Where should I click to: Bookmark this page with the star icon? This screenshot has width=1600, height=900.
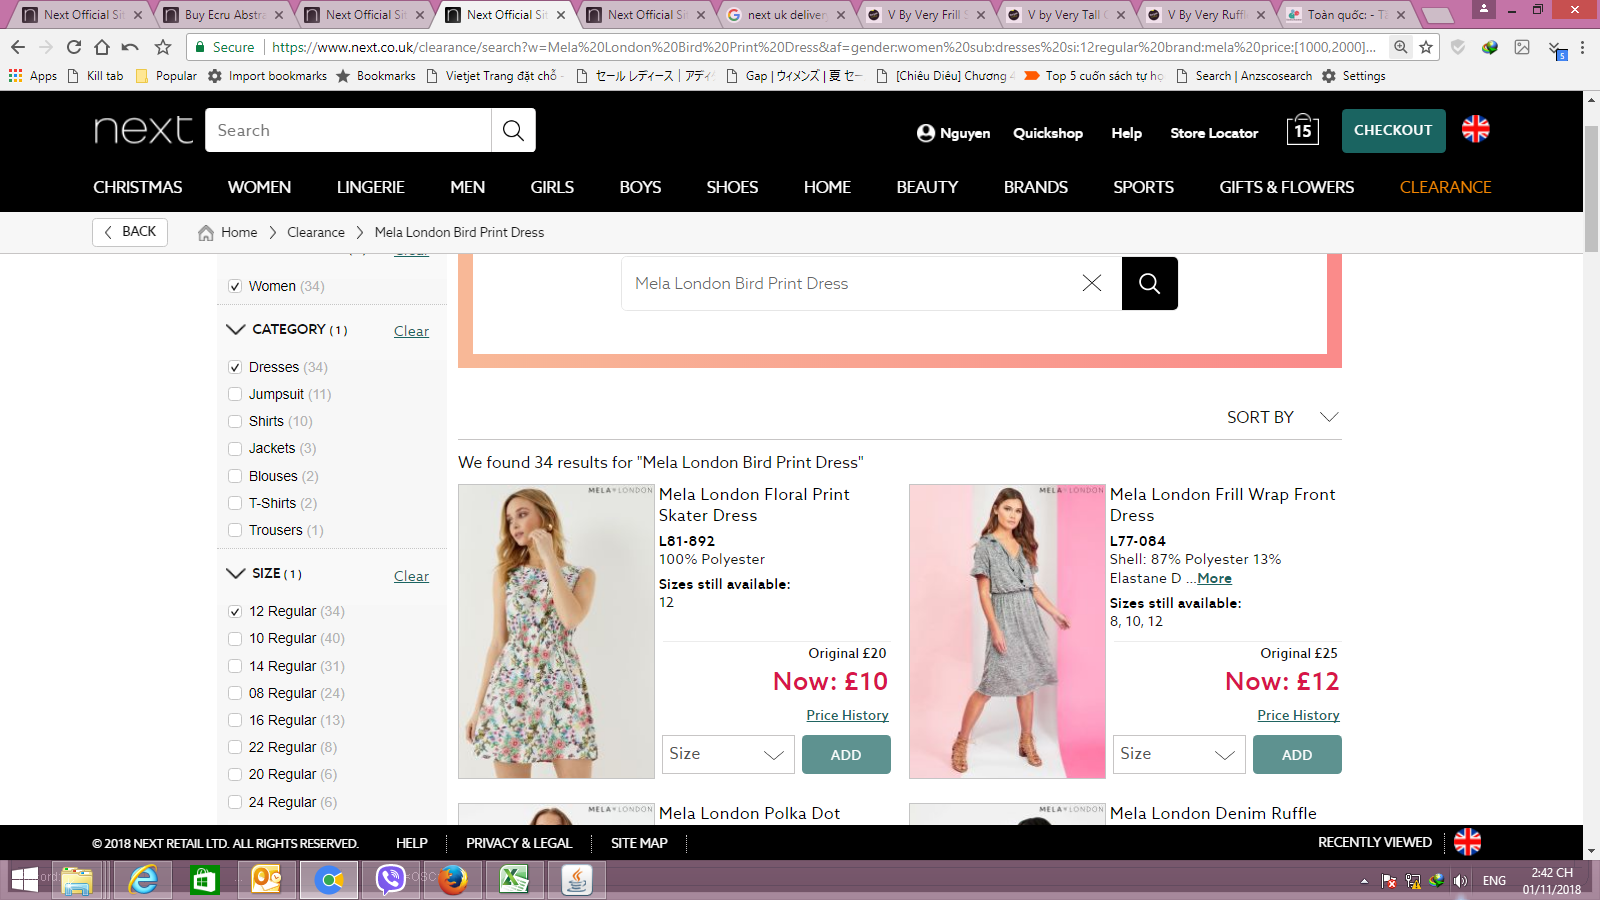(x=1426, y=47)
